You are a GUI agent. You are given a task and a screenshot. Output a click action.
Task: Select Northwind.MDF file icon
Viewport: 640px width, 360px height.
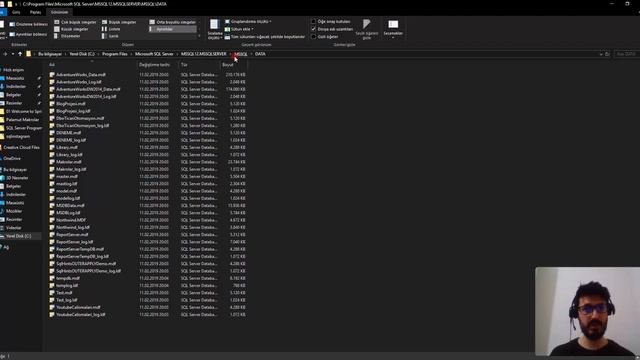tap(52, 220)
